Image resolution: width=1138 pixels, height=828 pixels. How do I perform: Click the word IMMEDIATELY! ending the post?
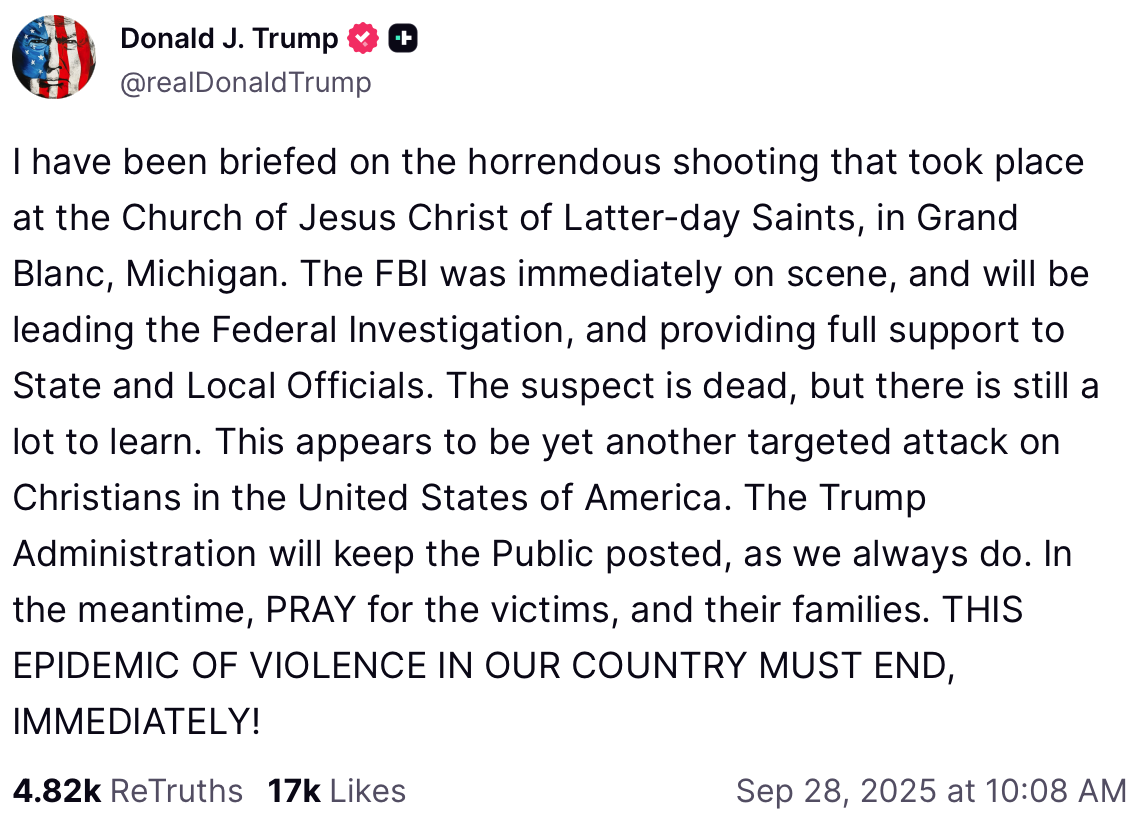click(137, 721)
